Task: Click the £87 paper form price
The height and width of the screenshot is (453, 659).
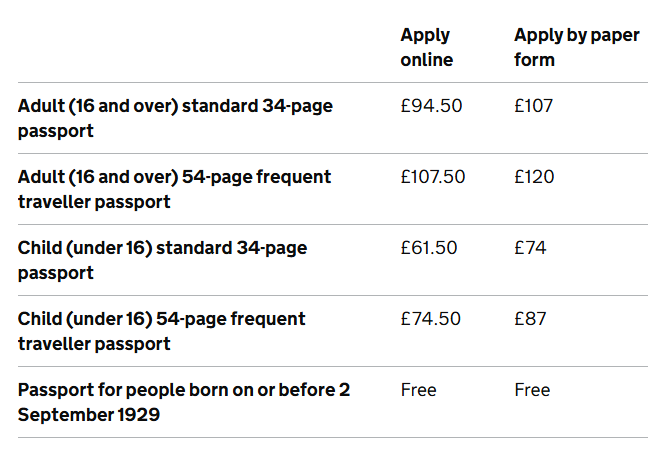Action: pos(530,319)
